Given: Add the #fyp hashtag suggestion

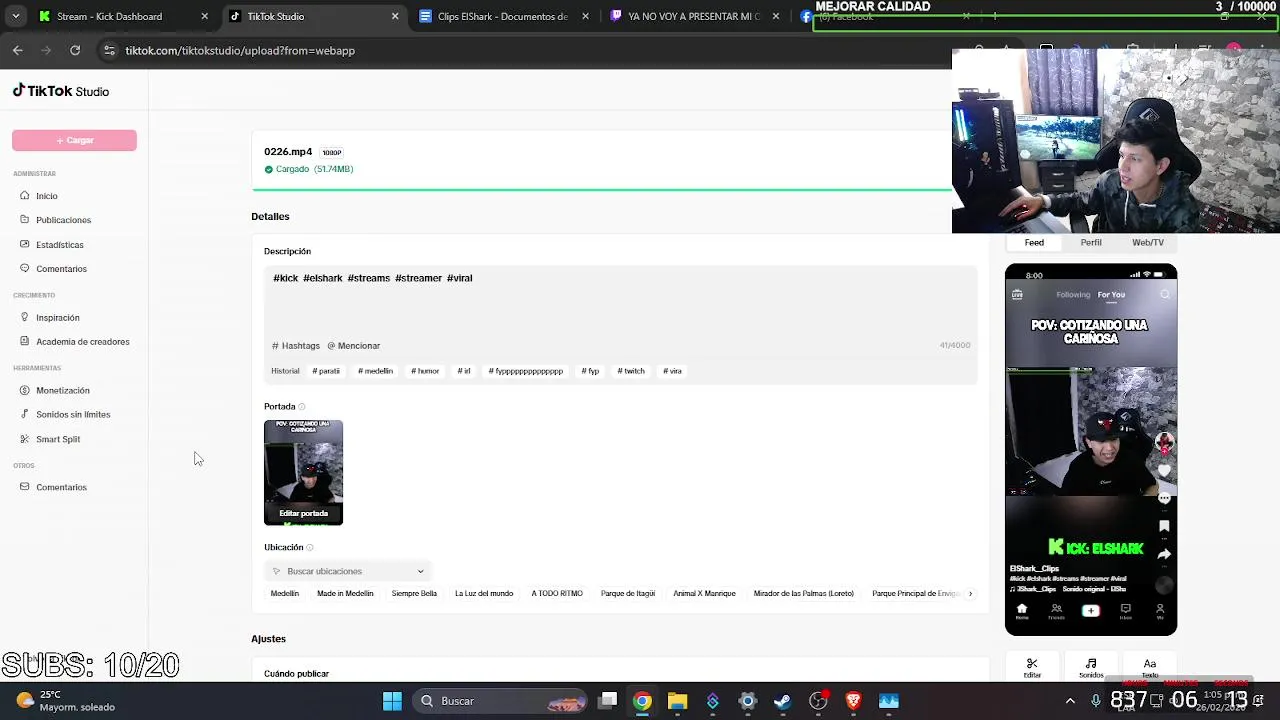Looking at the screenshot, I should 590,371.
